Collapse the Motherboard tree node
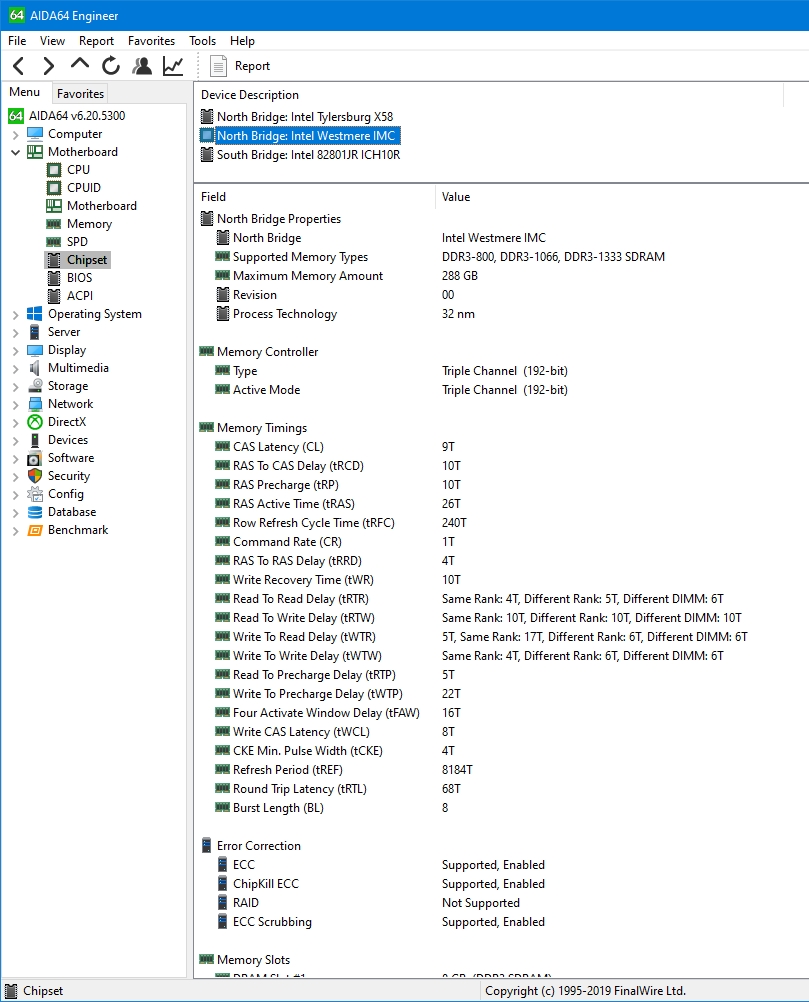Image resolution: width=809 pixels, height=1002 pixels. click(15, 153)
